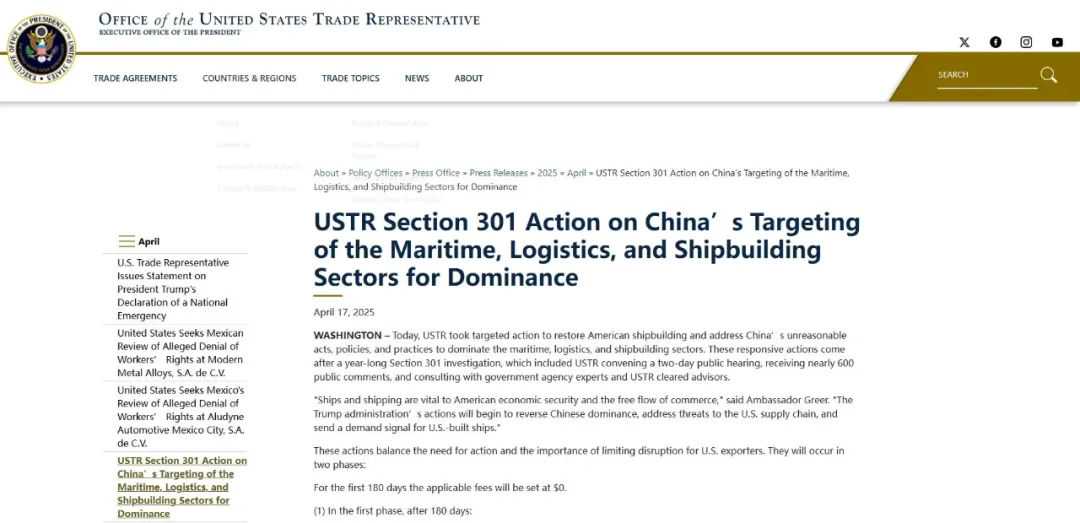Open the About menu

coord(468,79)
